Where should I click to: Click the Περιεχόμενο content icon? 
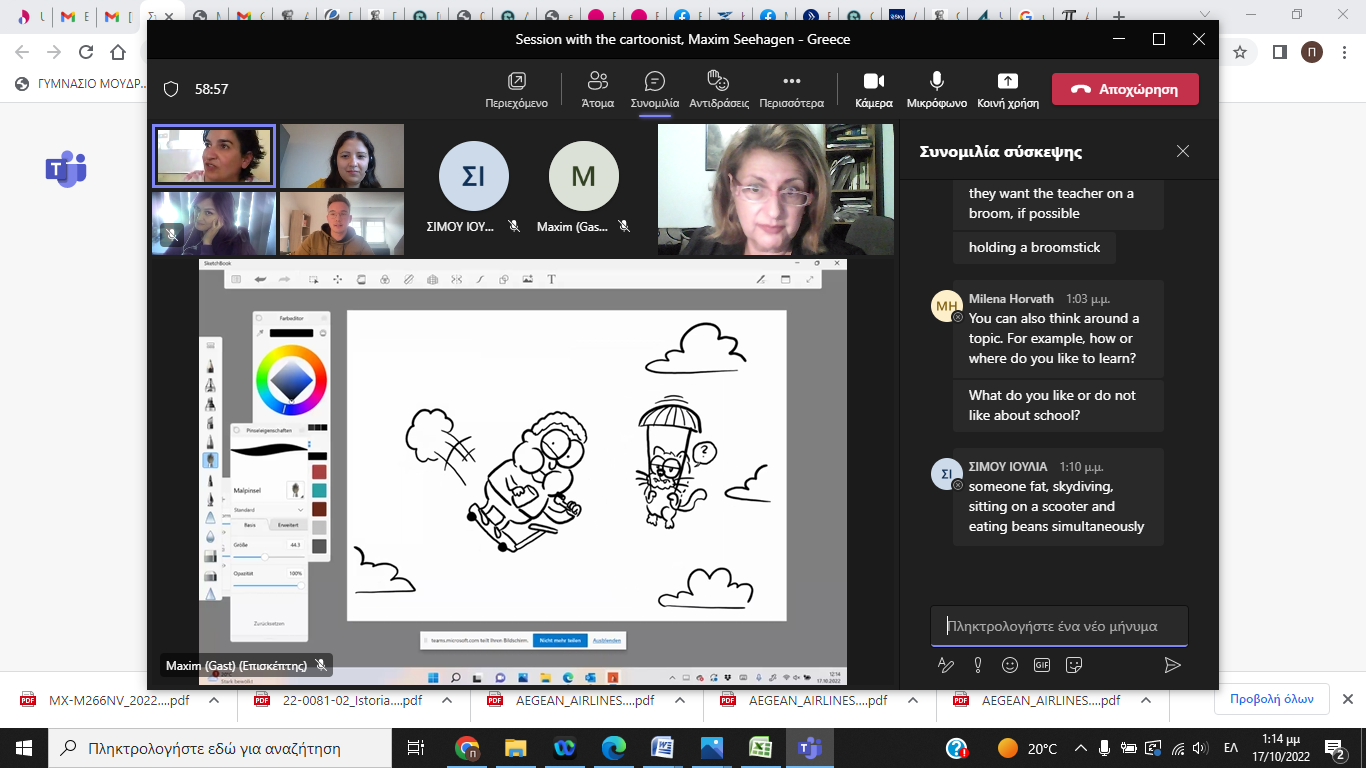tap(516, 89)
